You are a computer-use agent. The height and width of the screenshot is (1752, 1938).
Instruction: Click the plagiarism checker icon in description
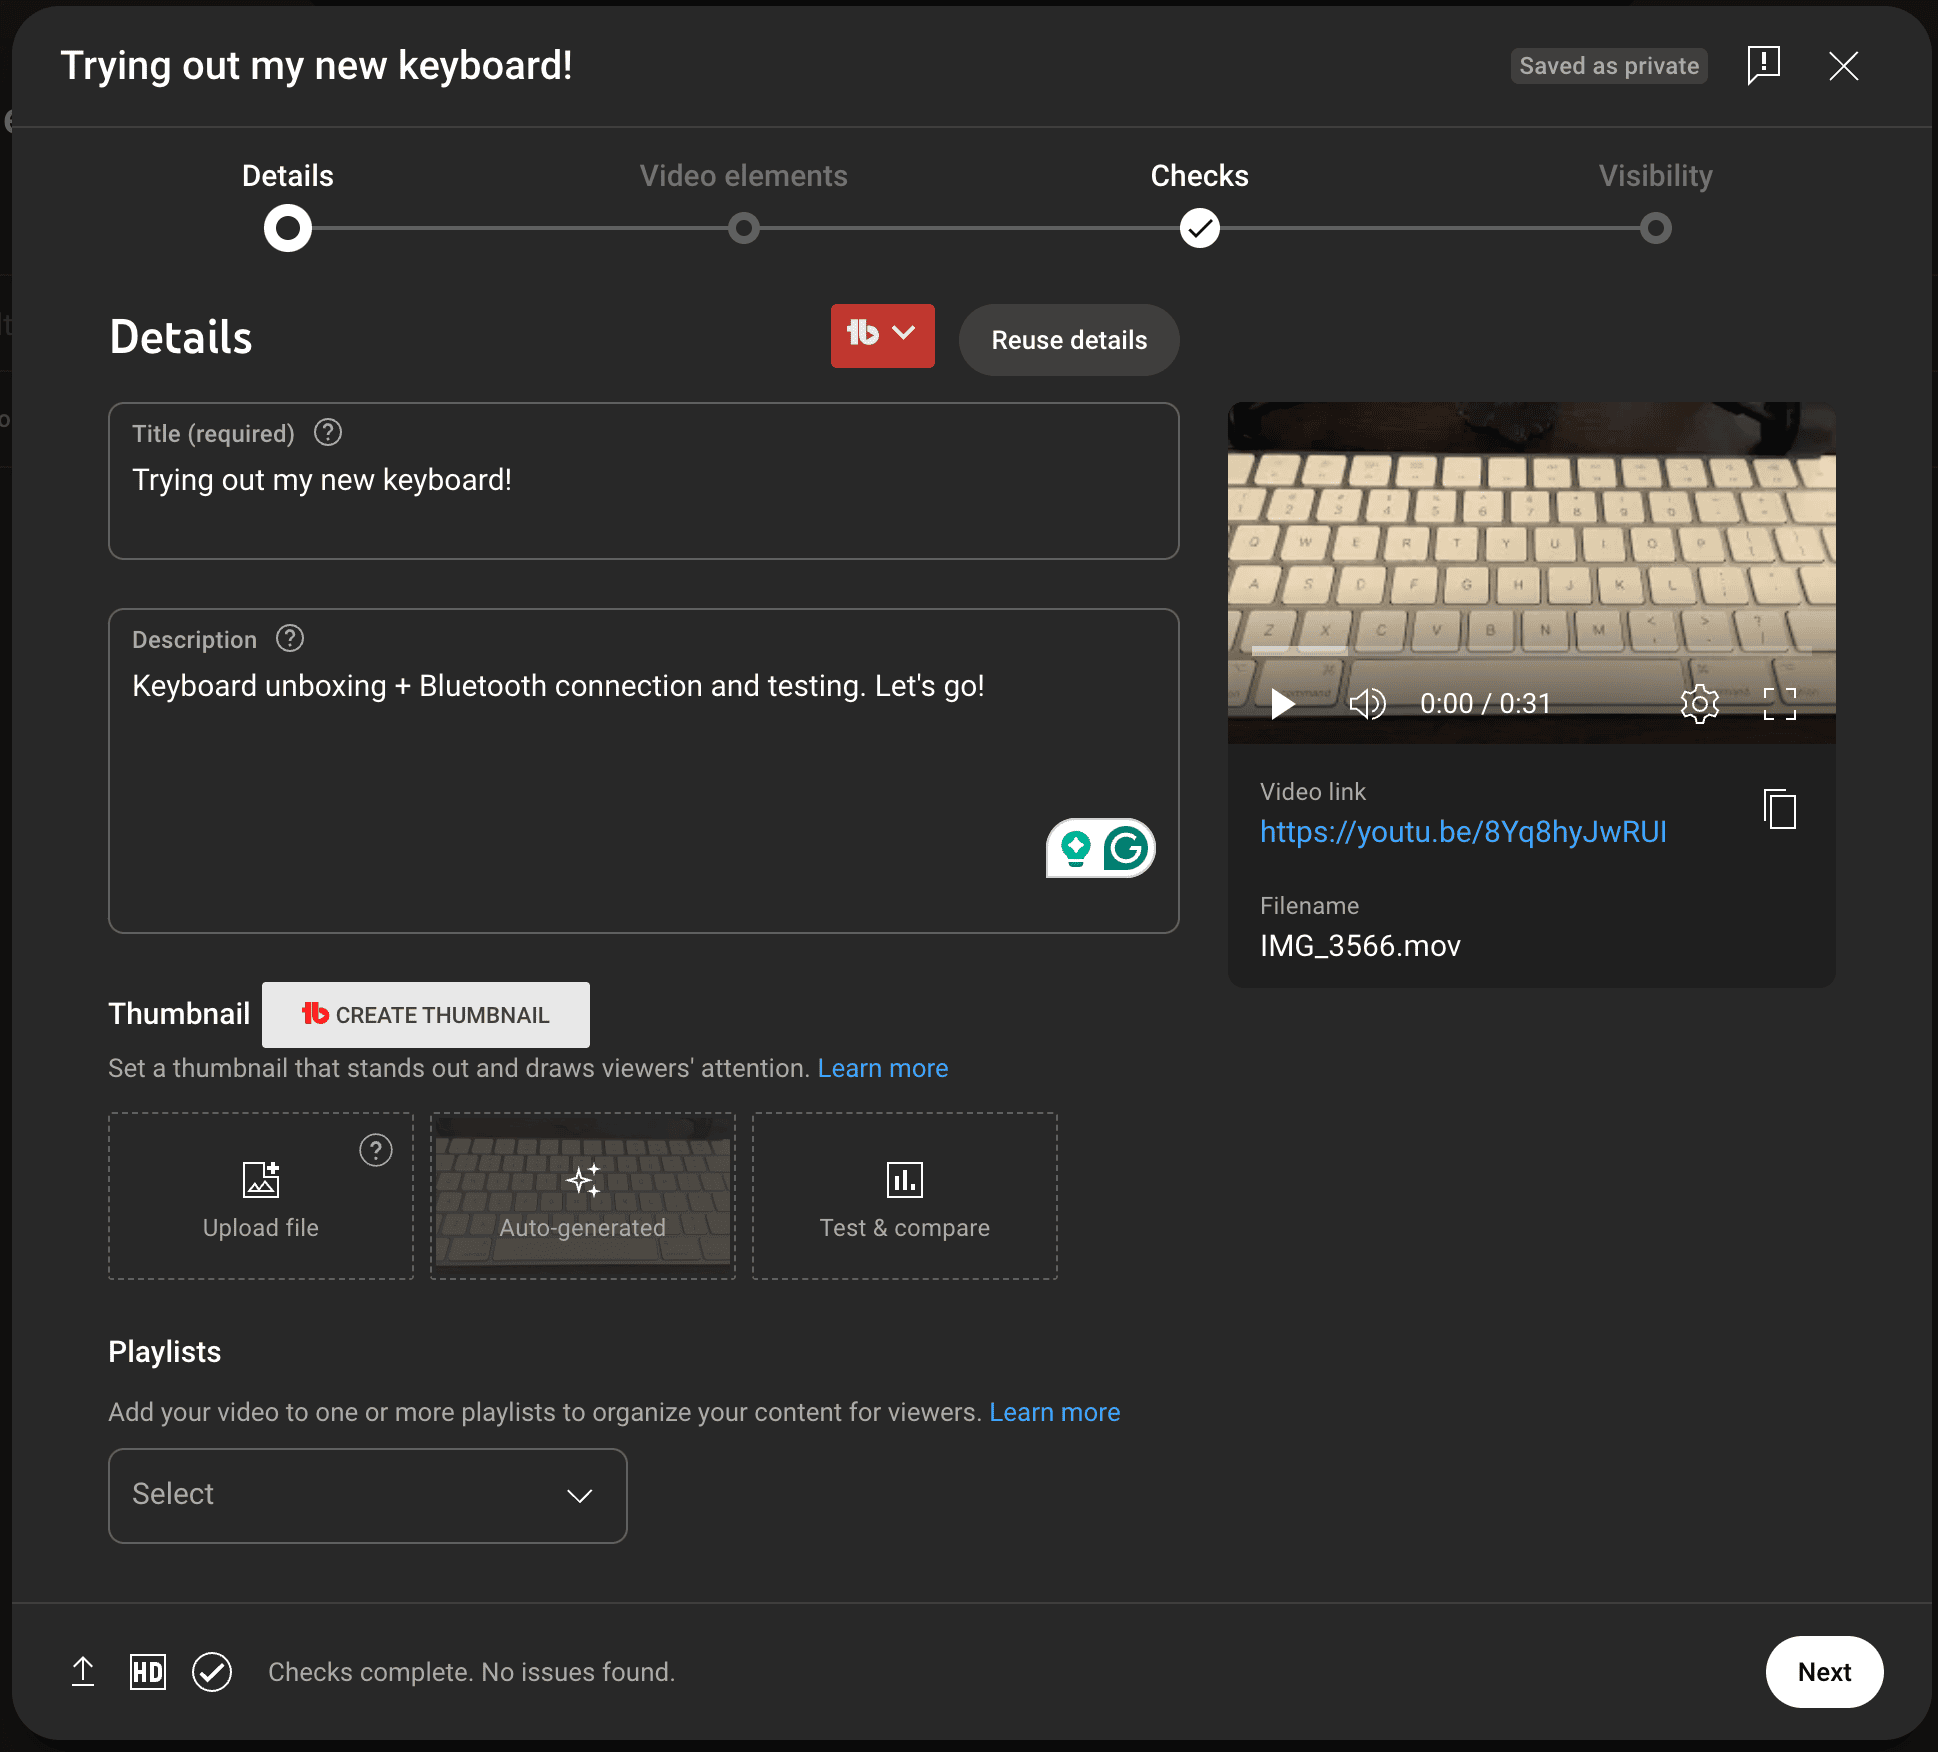1128,849
